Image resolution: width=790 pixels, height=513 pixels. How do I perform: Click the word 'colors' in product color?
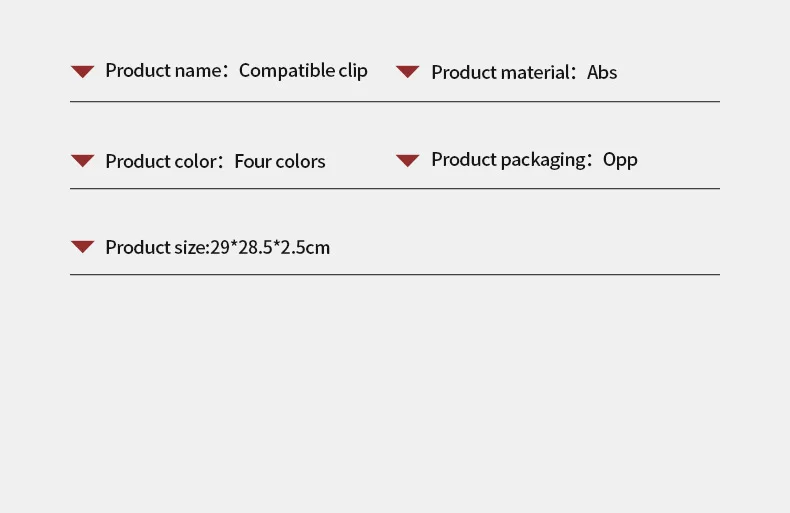tap(301, 162)
